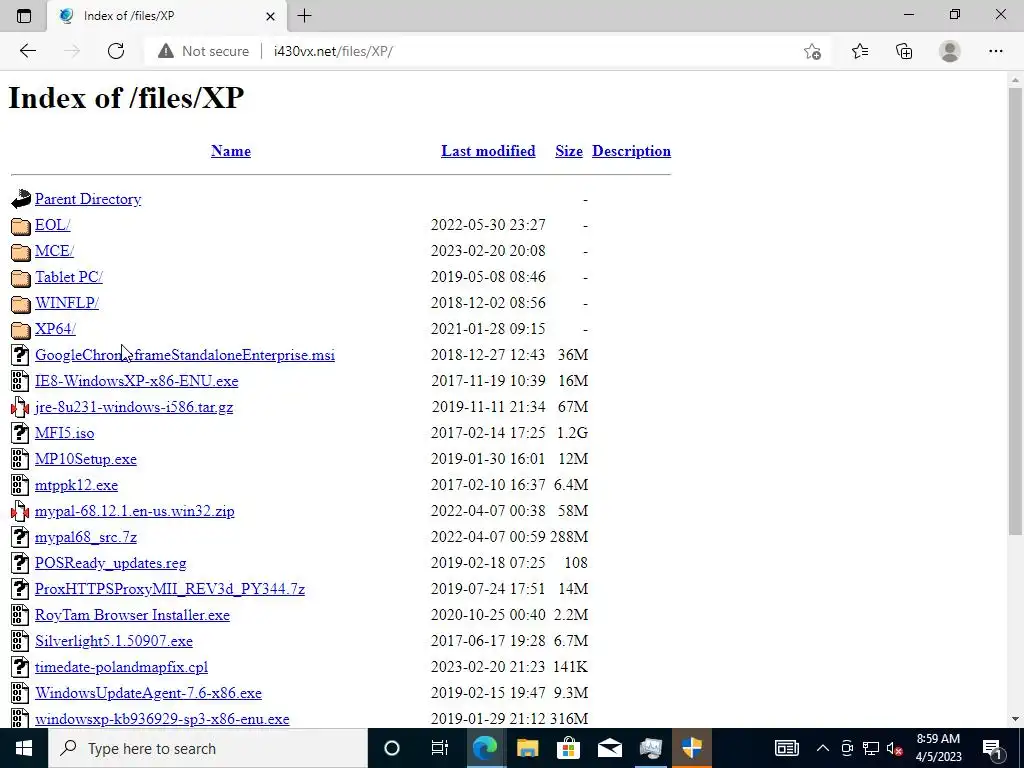Click the scrollbar down arrow
1024x768 pixels.
click(x=1015, y=719)
